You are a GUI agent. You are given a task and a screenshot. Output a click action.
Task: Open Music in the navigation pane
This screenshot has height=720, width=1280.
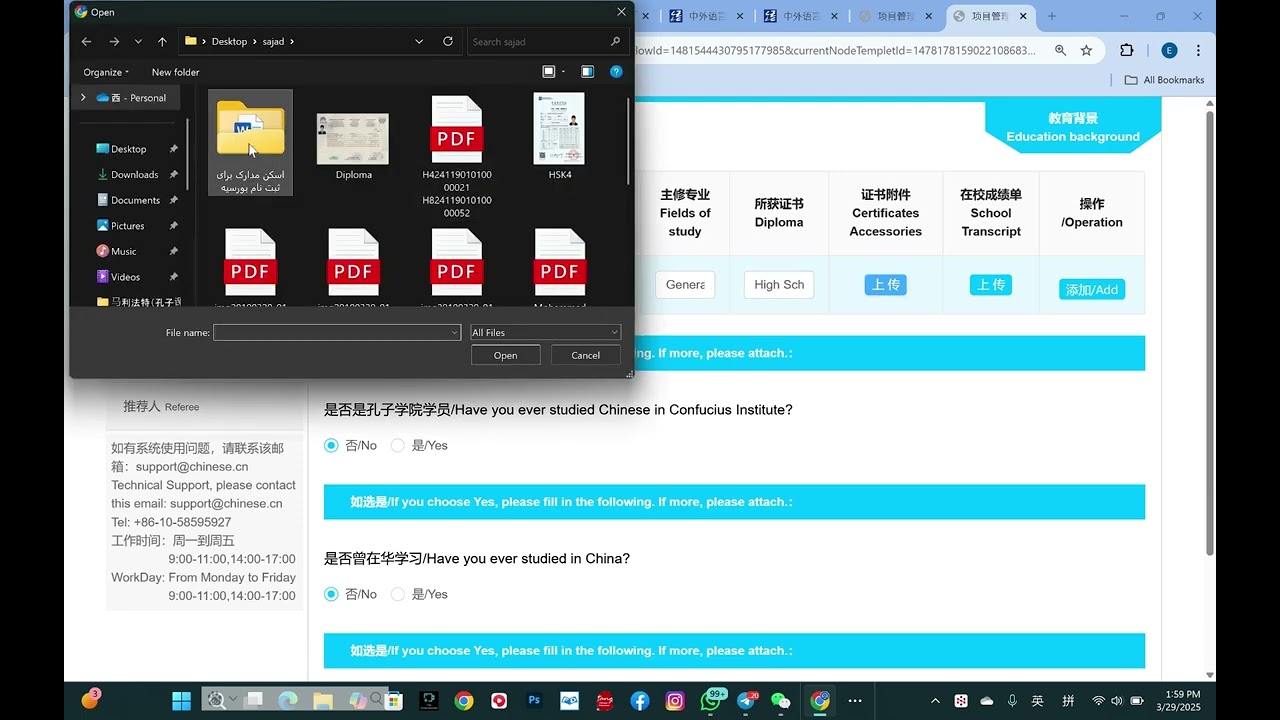click(x=123, y=251)
